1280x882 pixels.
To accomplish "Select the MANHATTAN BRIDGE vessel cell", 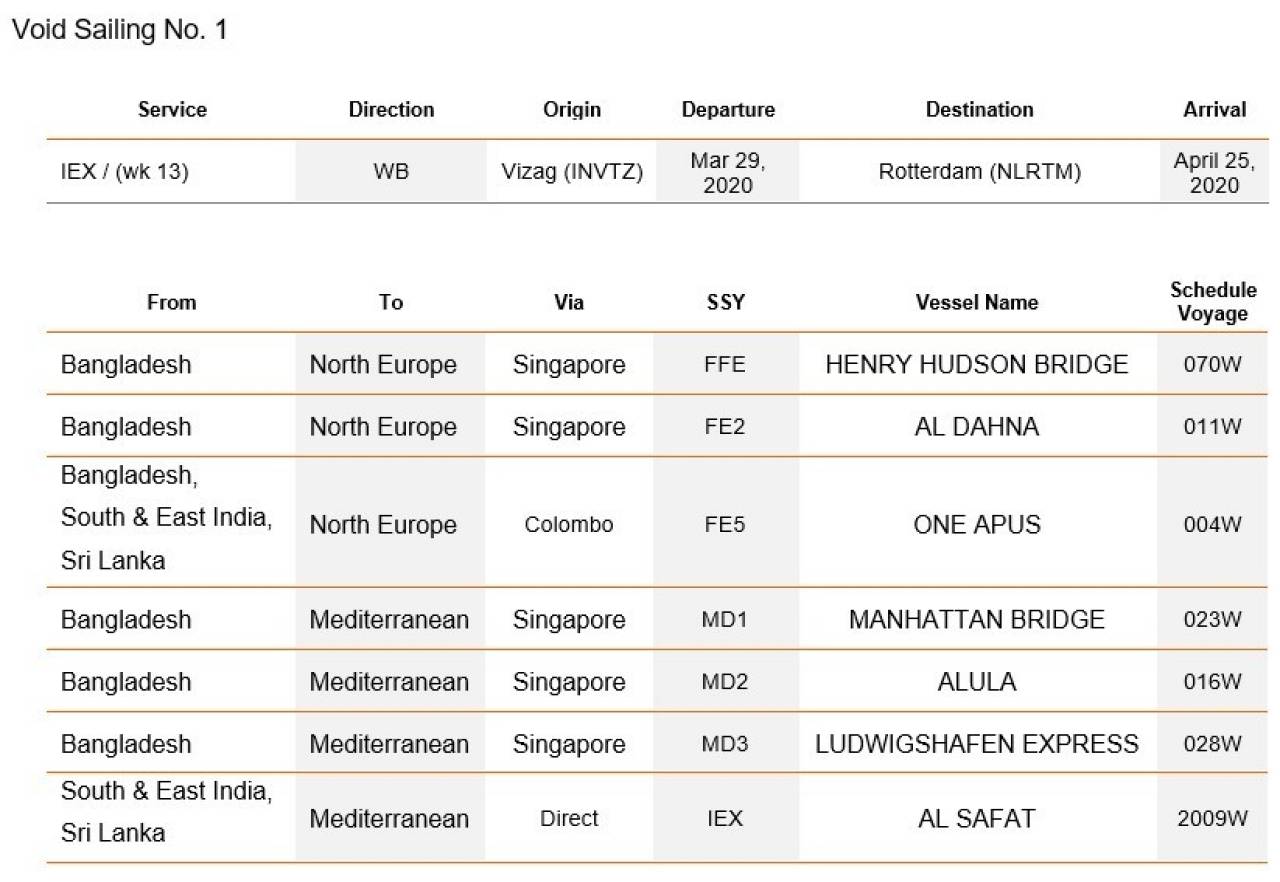I will point(977,620).
